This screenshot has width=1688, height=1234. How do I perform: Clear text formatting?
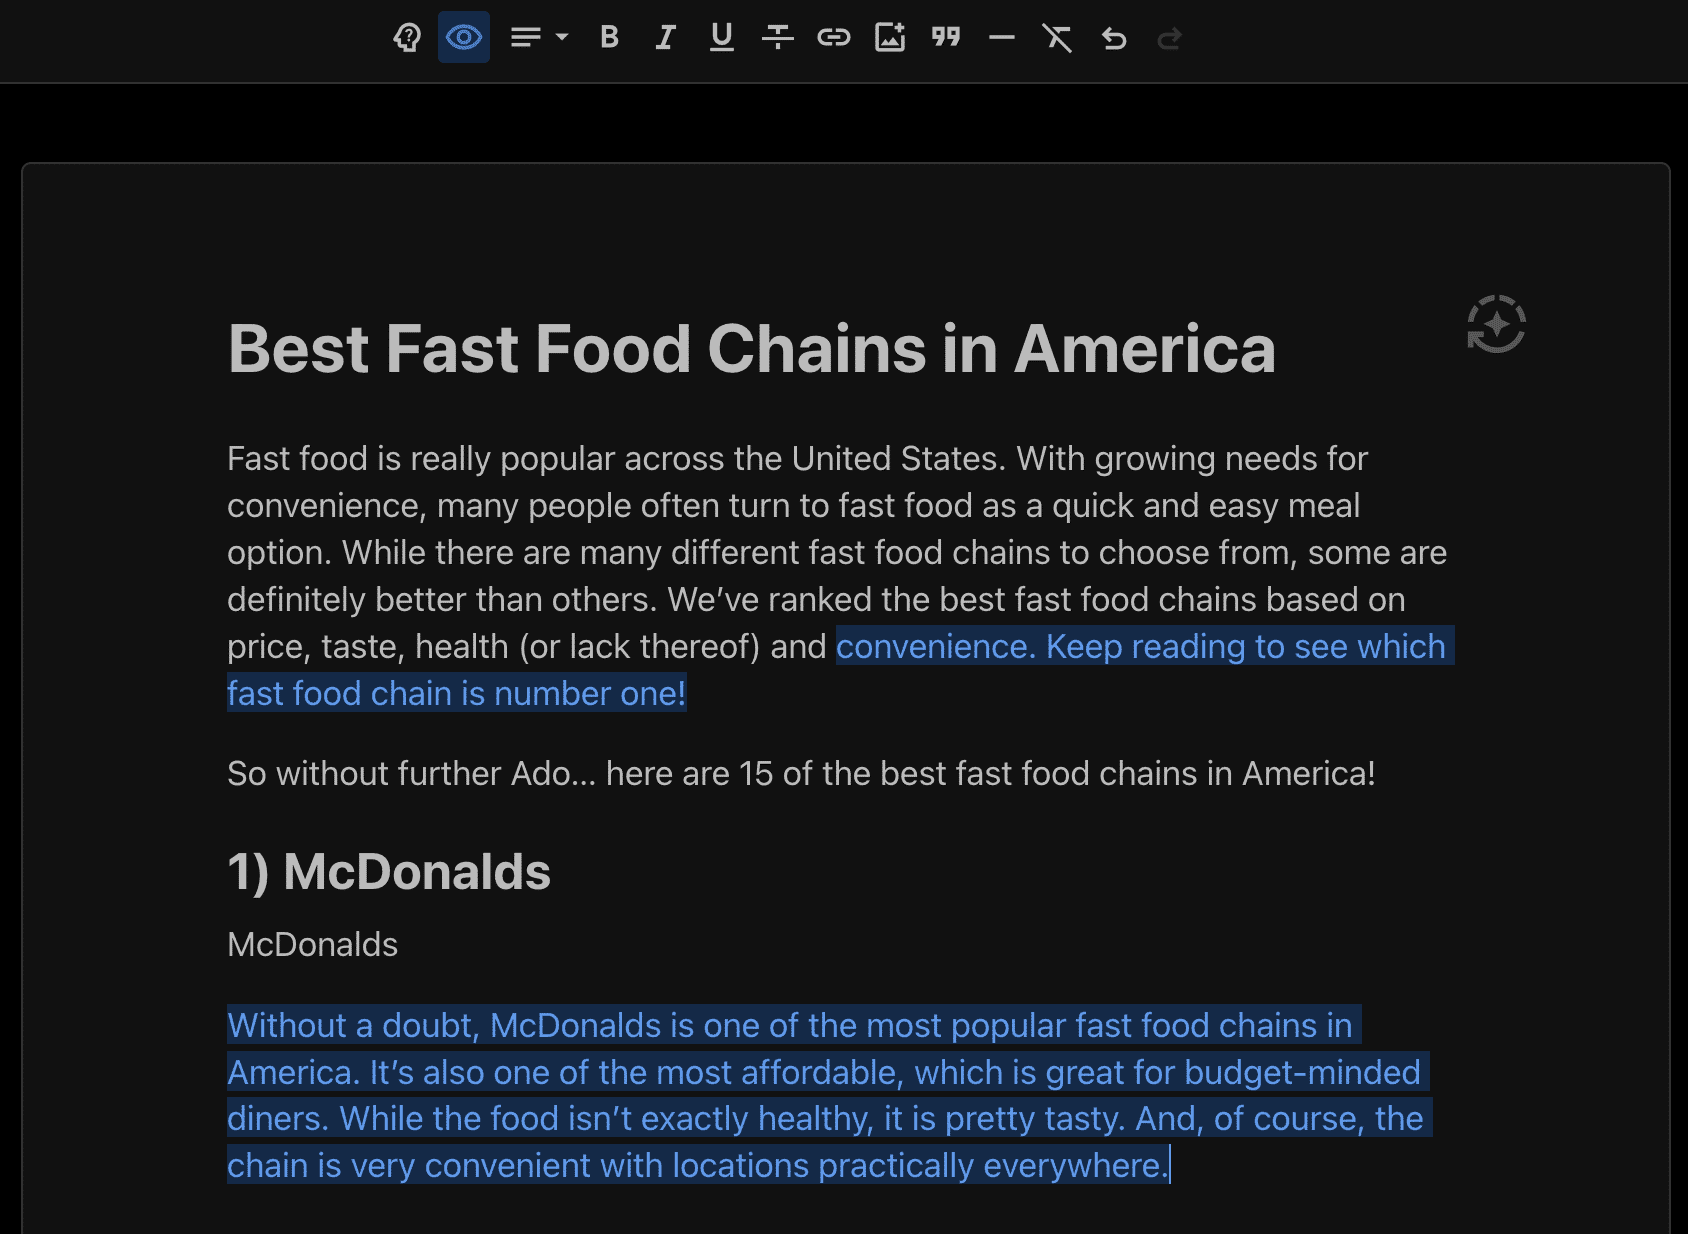coord(1057,38)
